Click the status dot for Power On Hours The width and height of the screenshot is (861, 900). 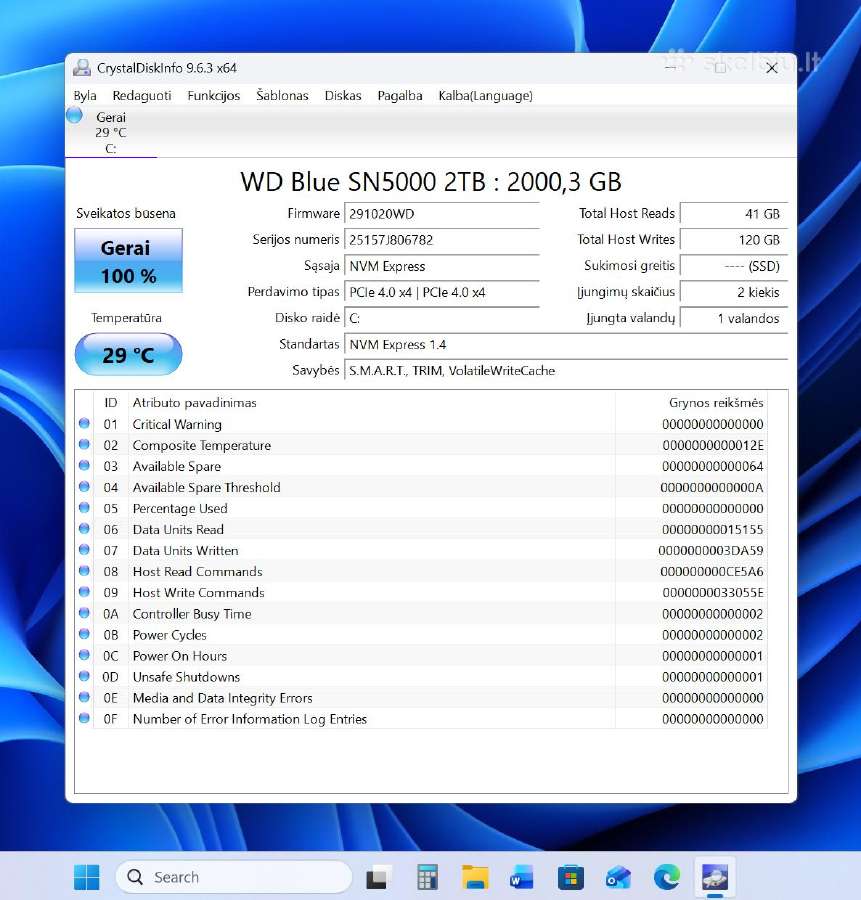(84, 655)
